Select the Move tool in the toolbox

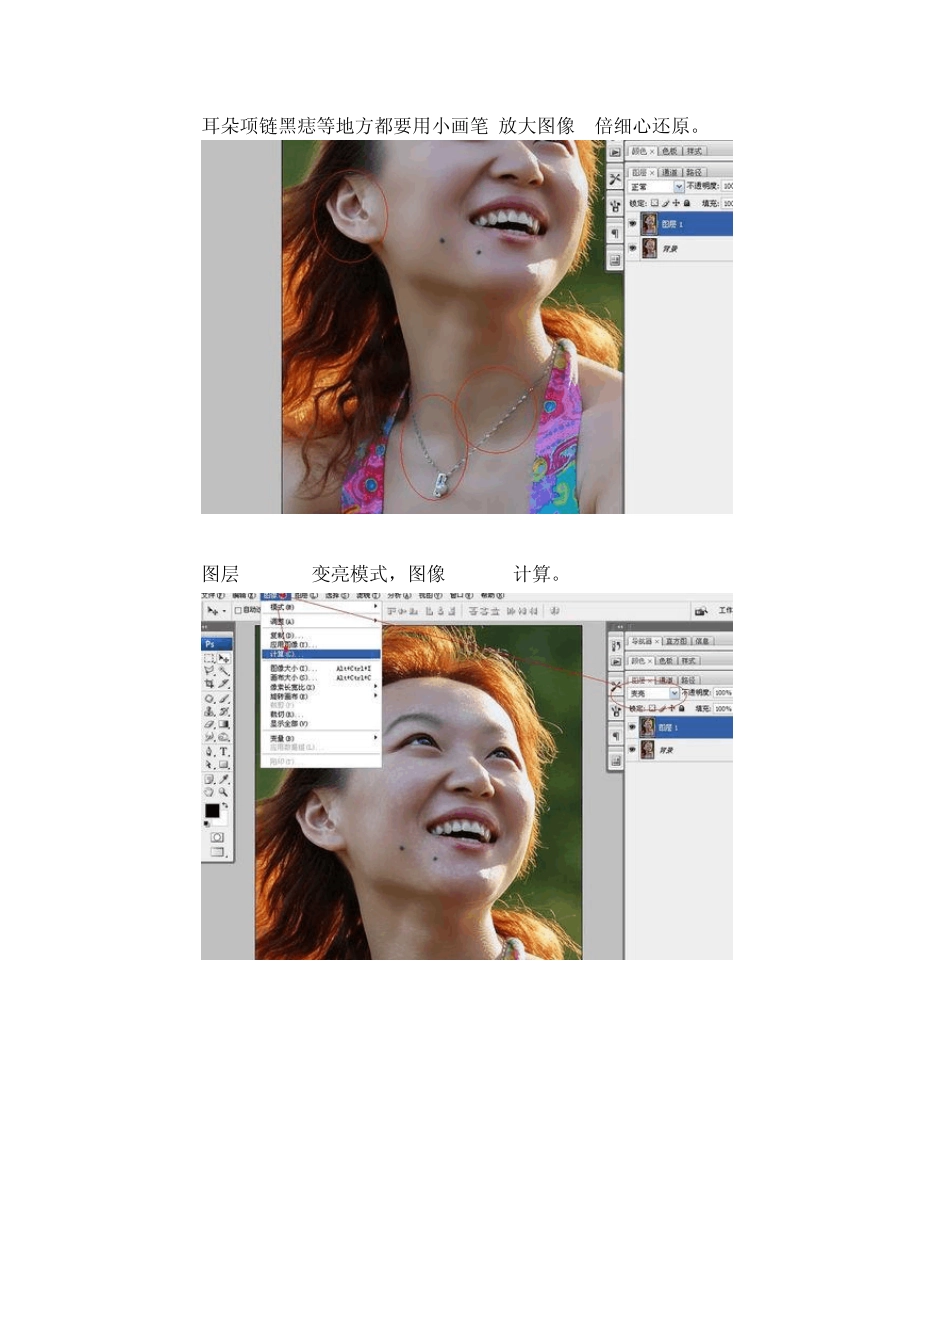pos(224,658)
